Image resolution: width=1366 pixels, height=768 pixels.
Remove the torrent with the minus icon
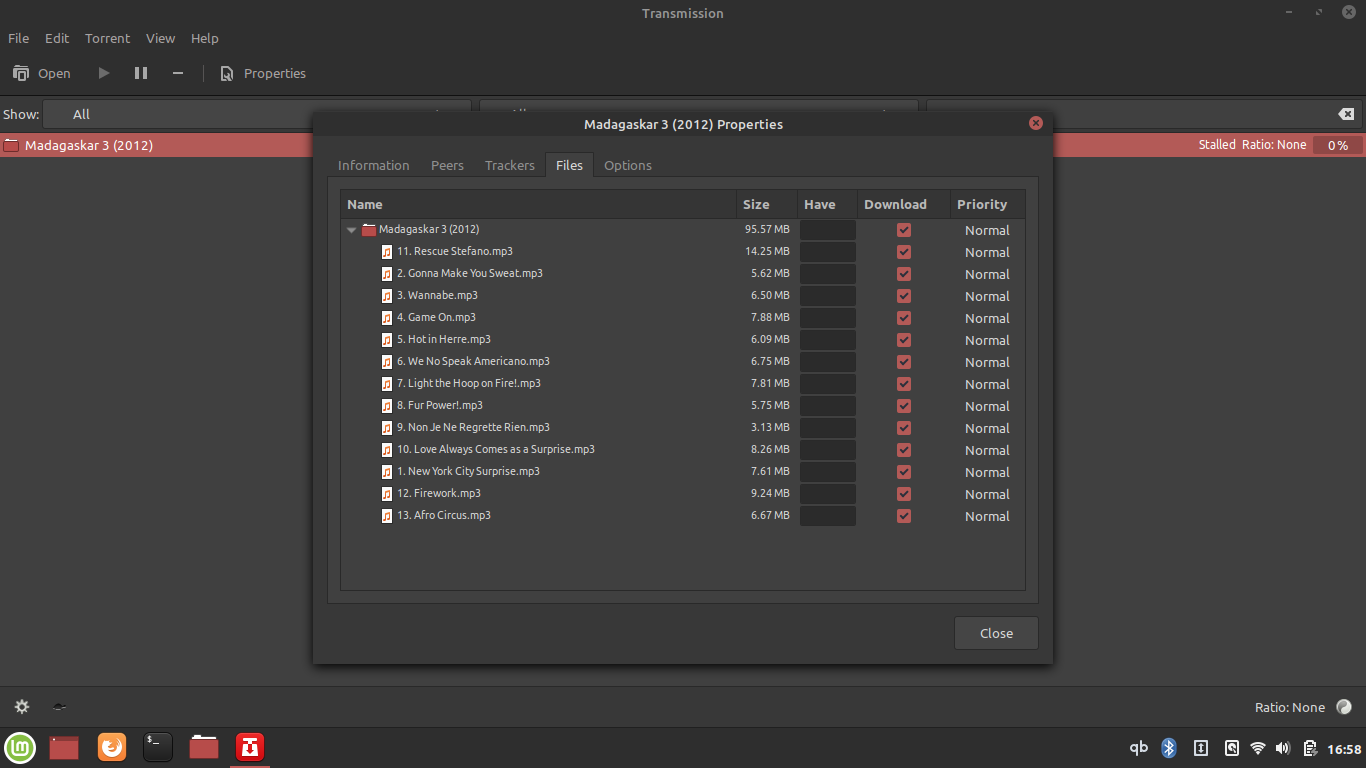(178, 73)
